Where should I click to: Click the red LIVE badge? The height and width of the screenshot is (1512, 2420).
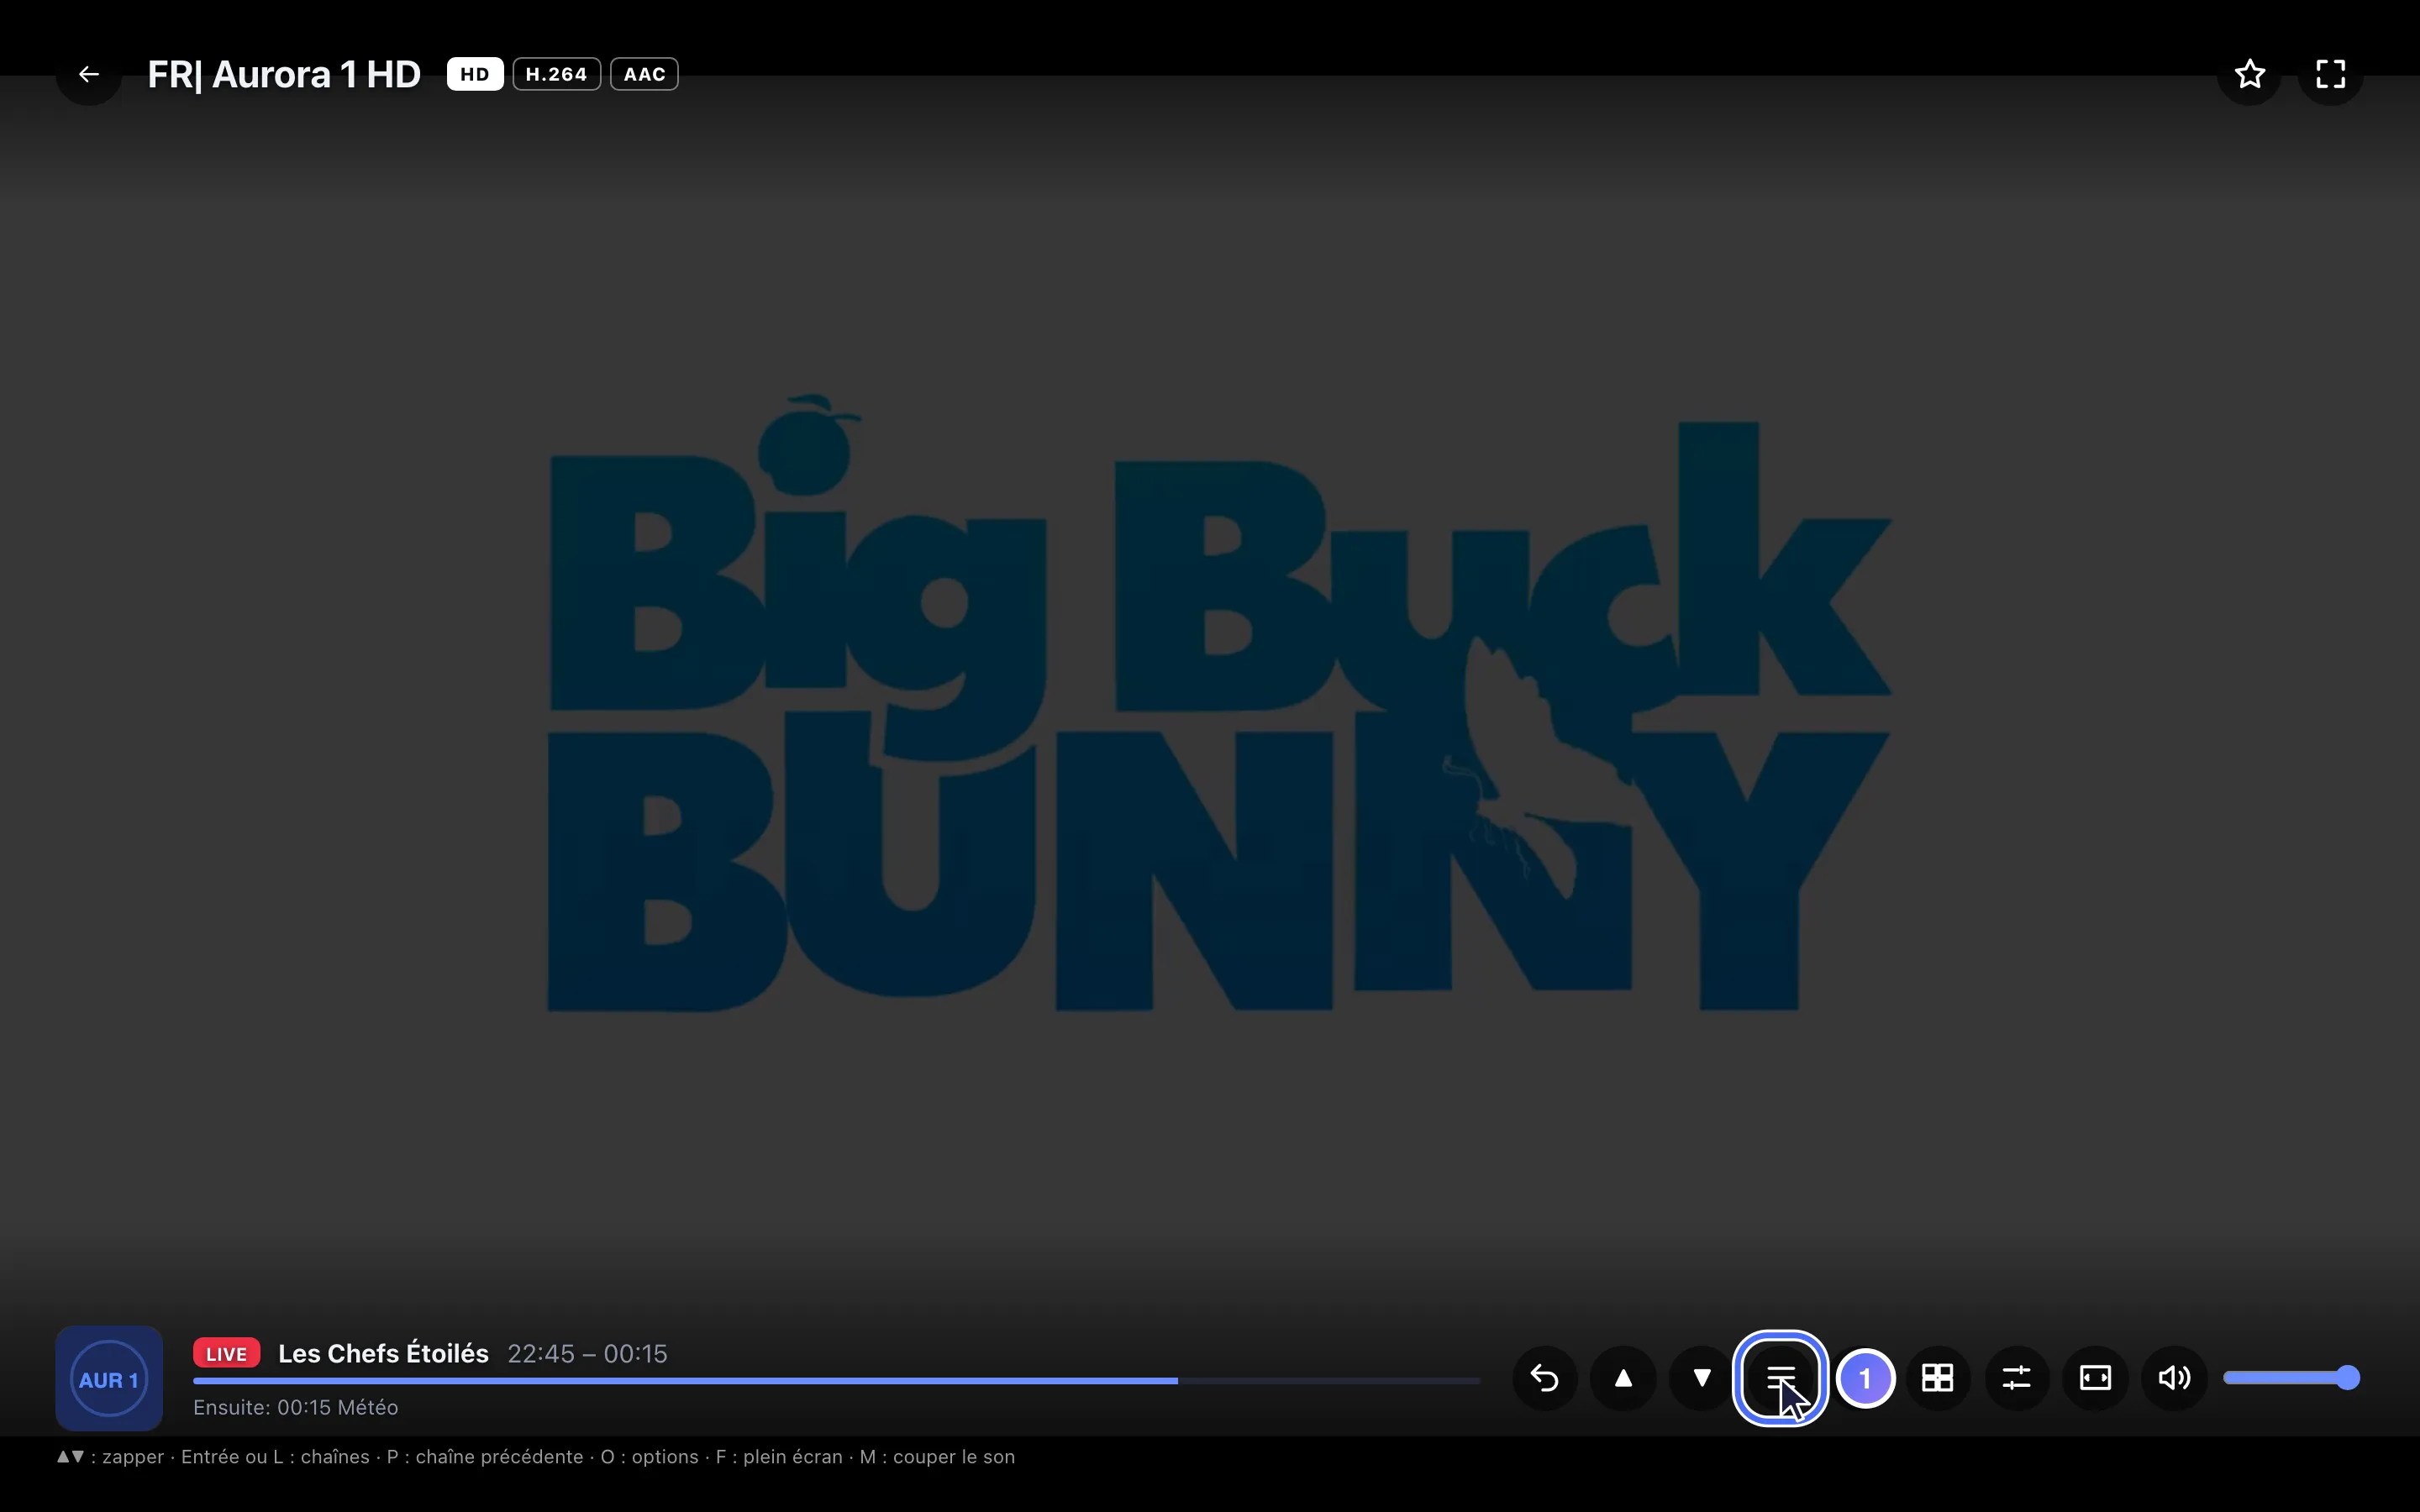pyautogui.click(x=227, y=1353)
